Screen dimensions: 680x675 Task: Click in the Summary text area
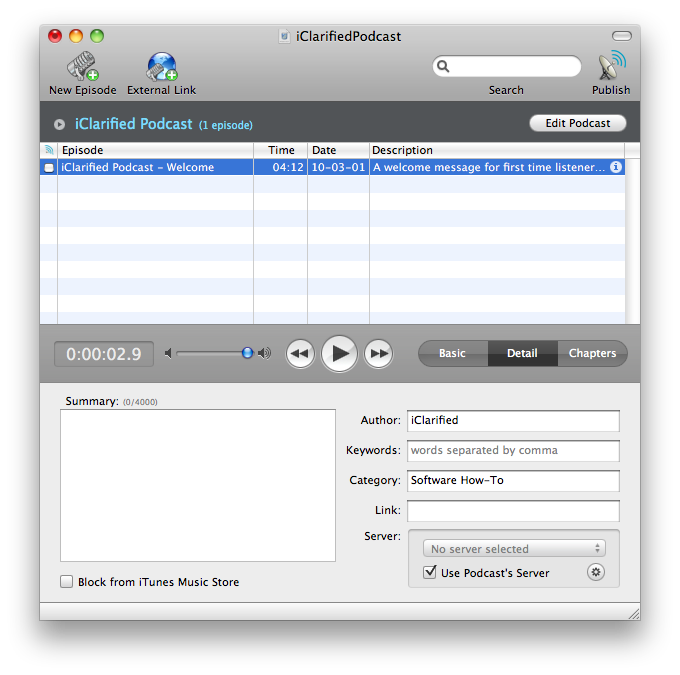pyautogui.click(x=198, y=485)
